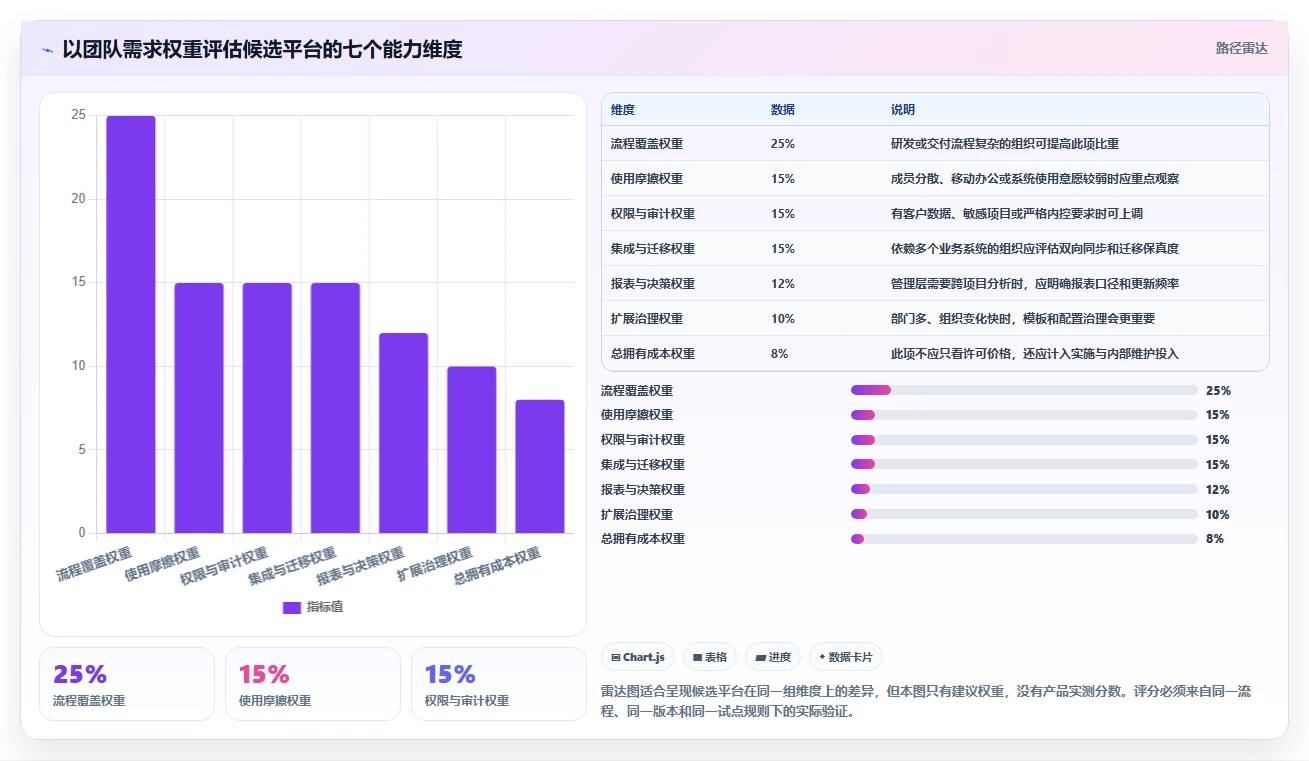
Task: Click the 使用摩擦权重 progress bar
Action: [x=1024, y=415]
